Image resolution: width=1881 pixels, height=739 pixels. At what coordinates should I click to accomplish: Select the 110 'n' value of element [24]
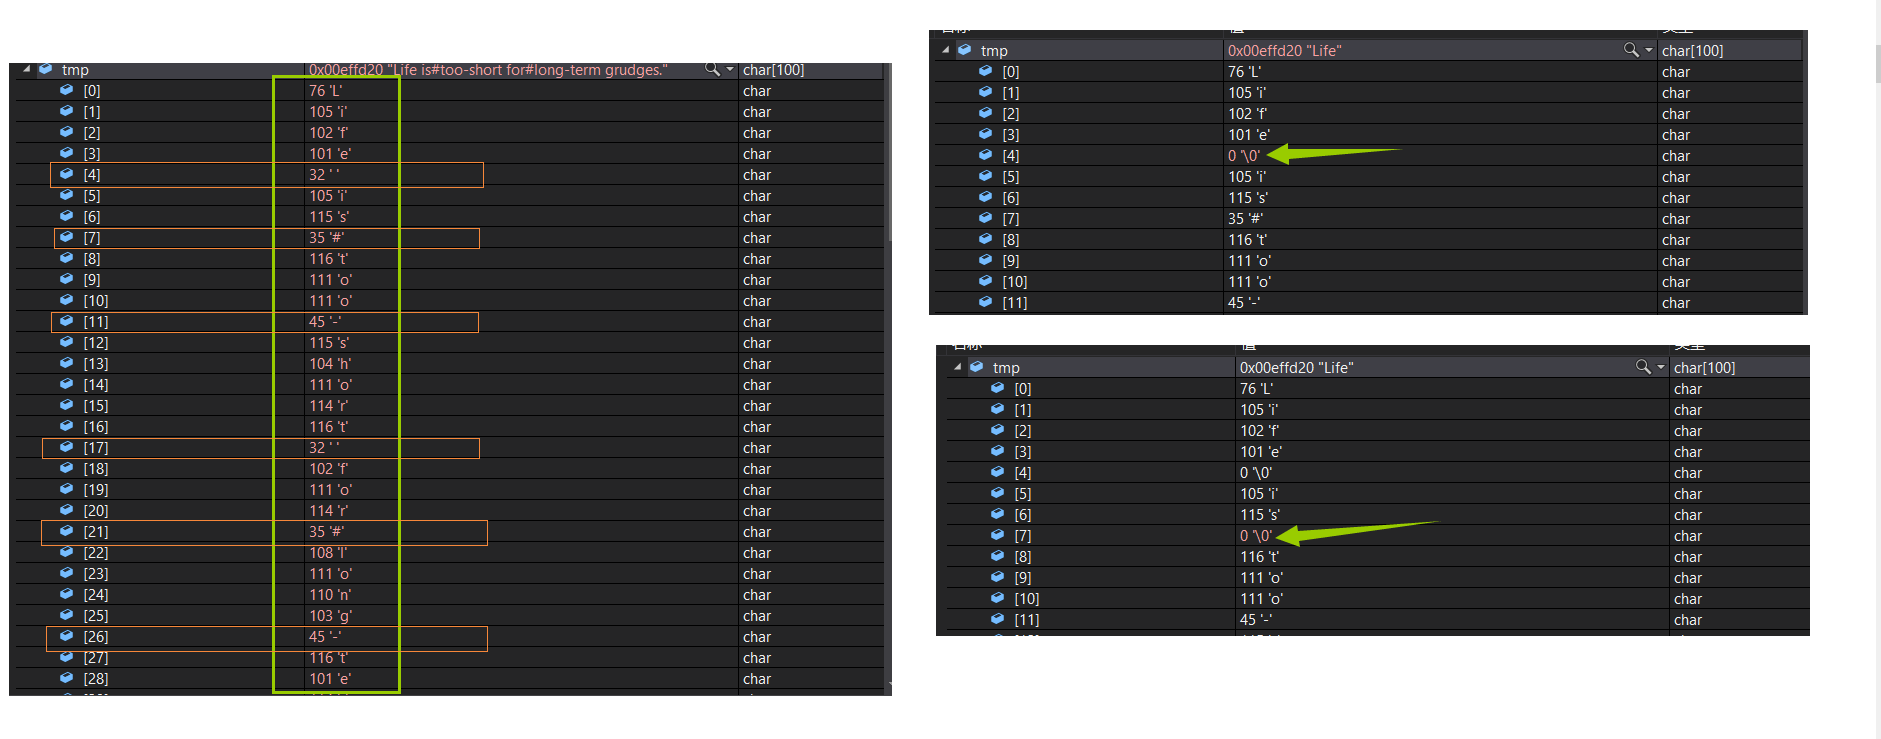click(x=330, y=594)
